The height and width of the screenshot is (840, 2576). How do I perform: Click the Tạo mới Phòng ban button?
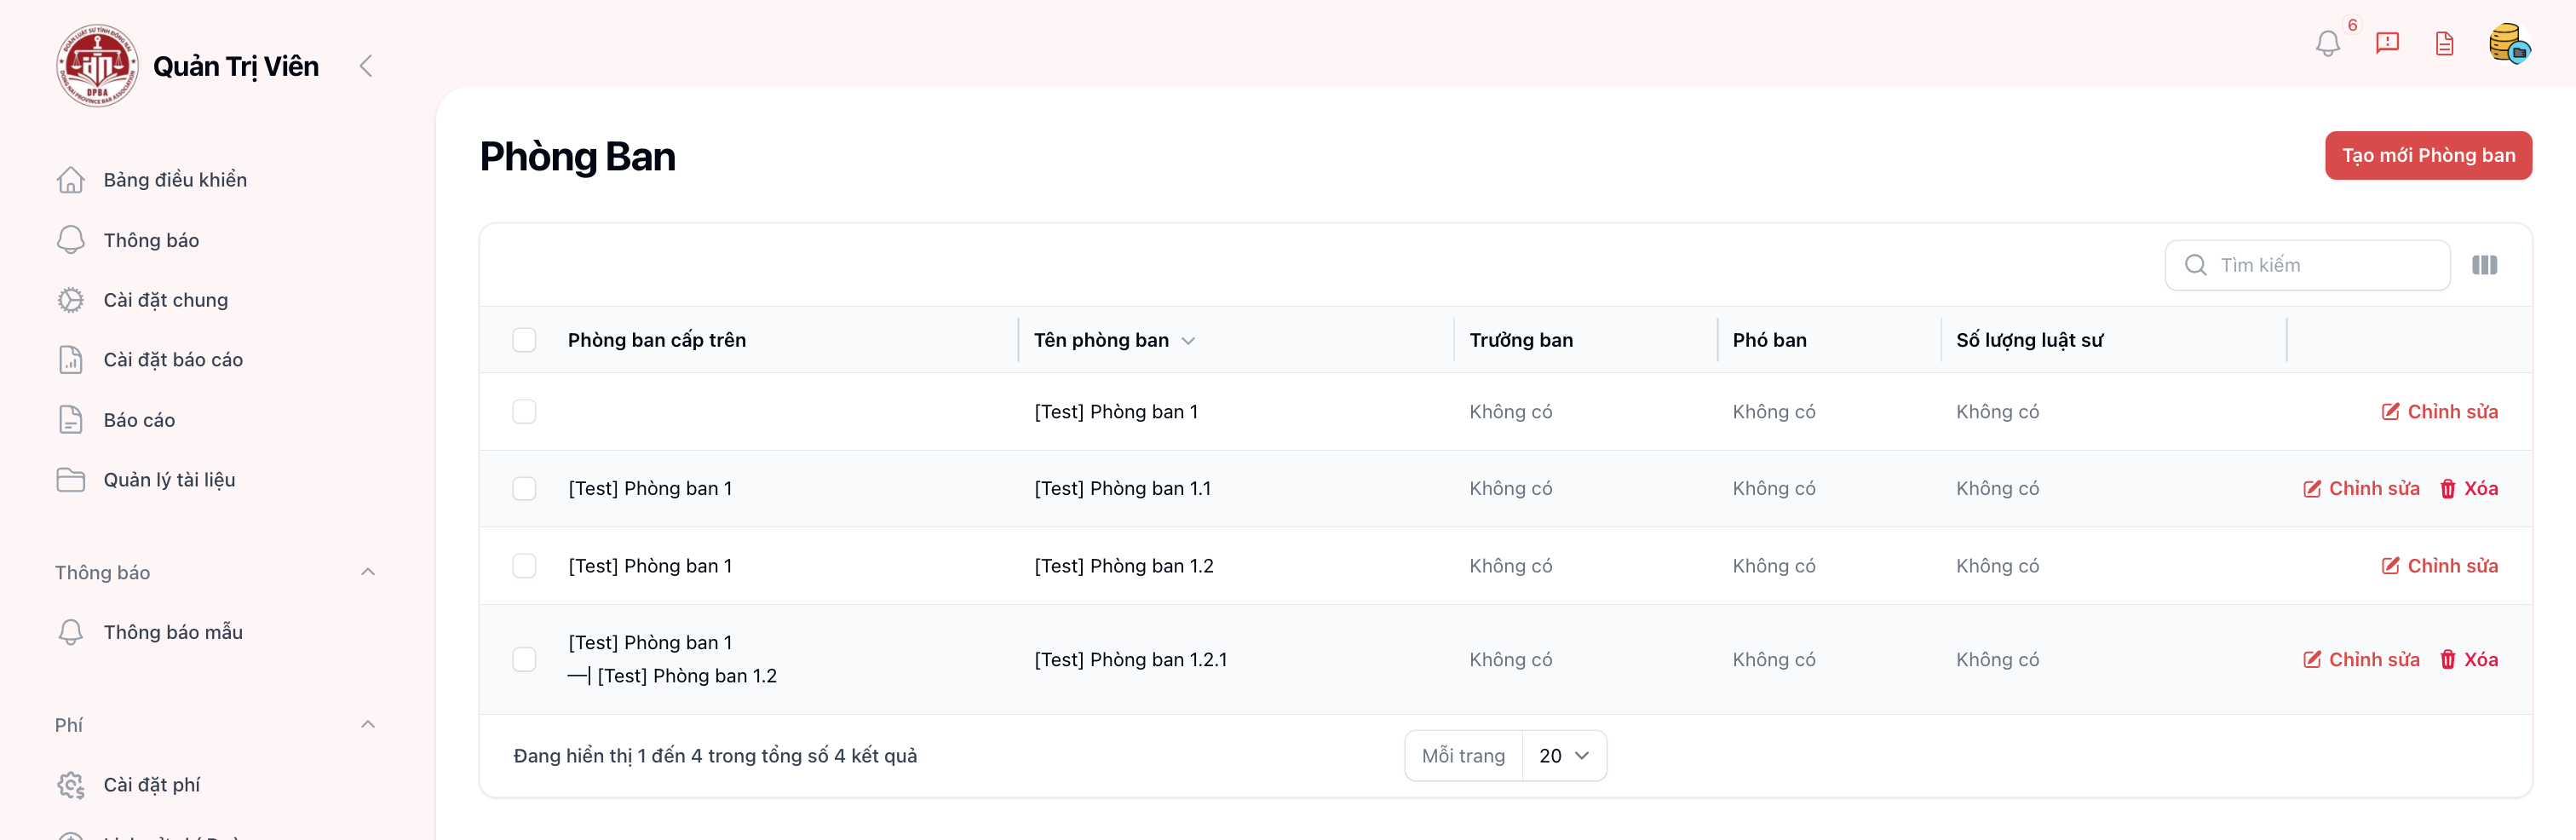pyautogui.click(x=2427, y=156)
